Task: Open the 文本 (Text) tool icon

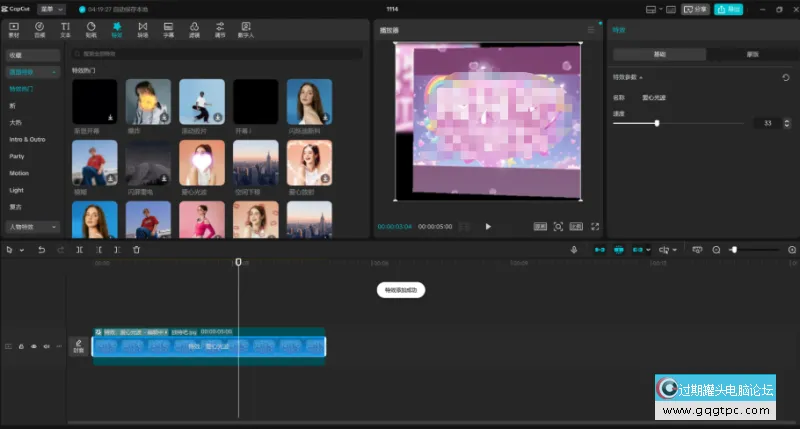Action: 65,28
